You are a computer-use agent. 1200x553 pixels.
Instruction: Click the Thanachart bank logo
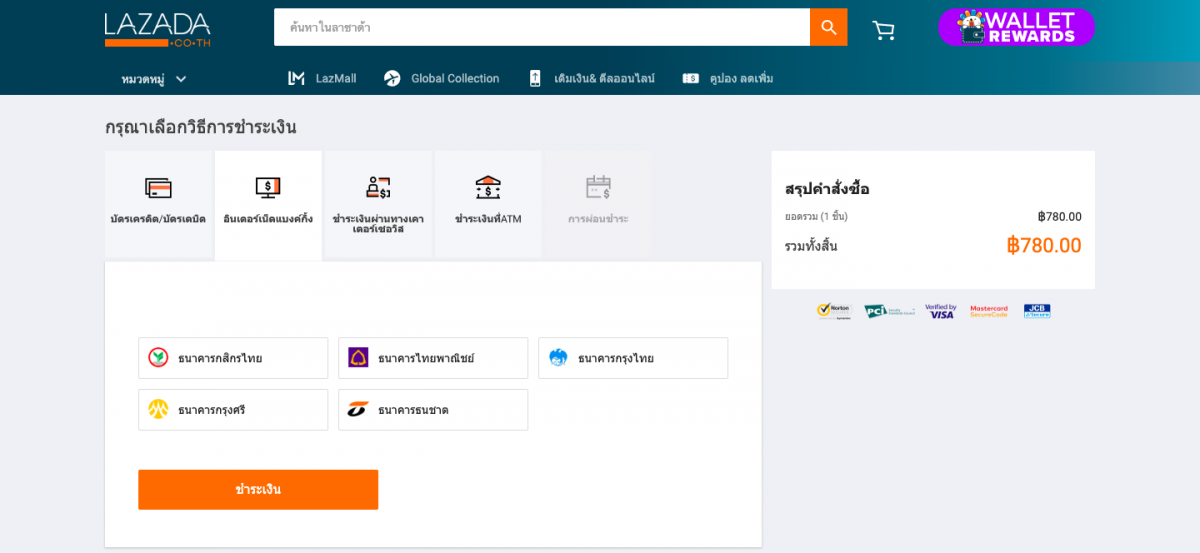tap(358, 409)
